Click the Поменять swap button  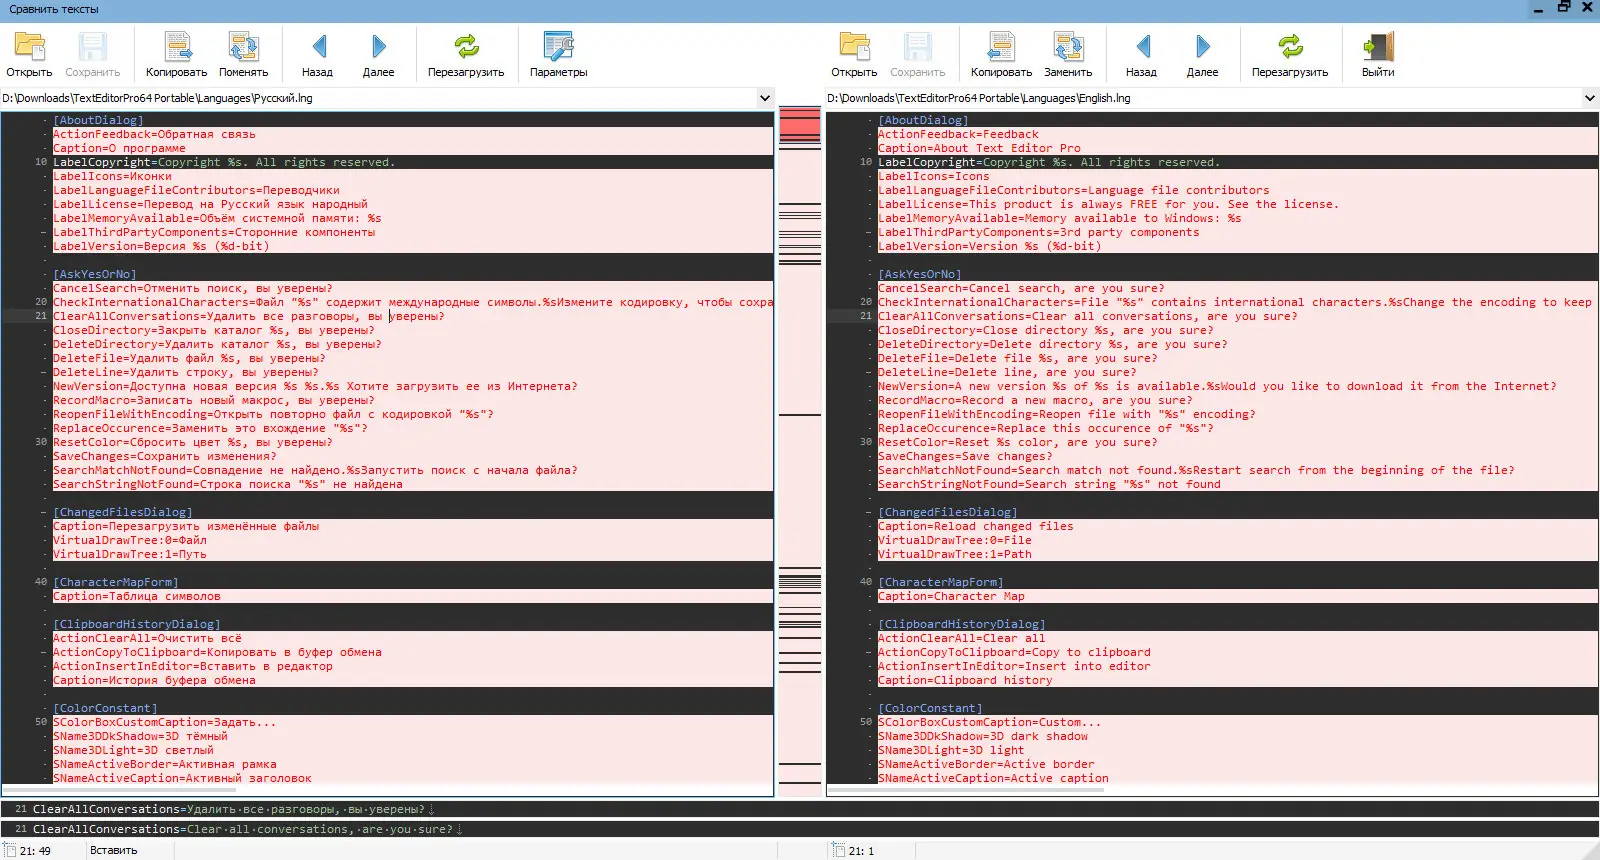click(x=243, y=54)
